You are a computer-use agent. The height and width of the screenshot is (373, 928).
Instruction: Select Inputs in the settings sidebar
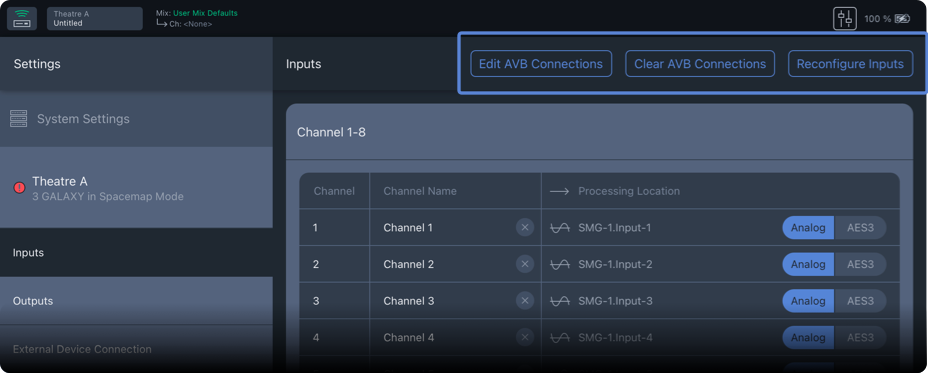[x=136, y=253]
